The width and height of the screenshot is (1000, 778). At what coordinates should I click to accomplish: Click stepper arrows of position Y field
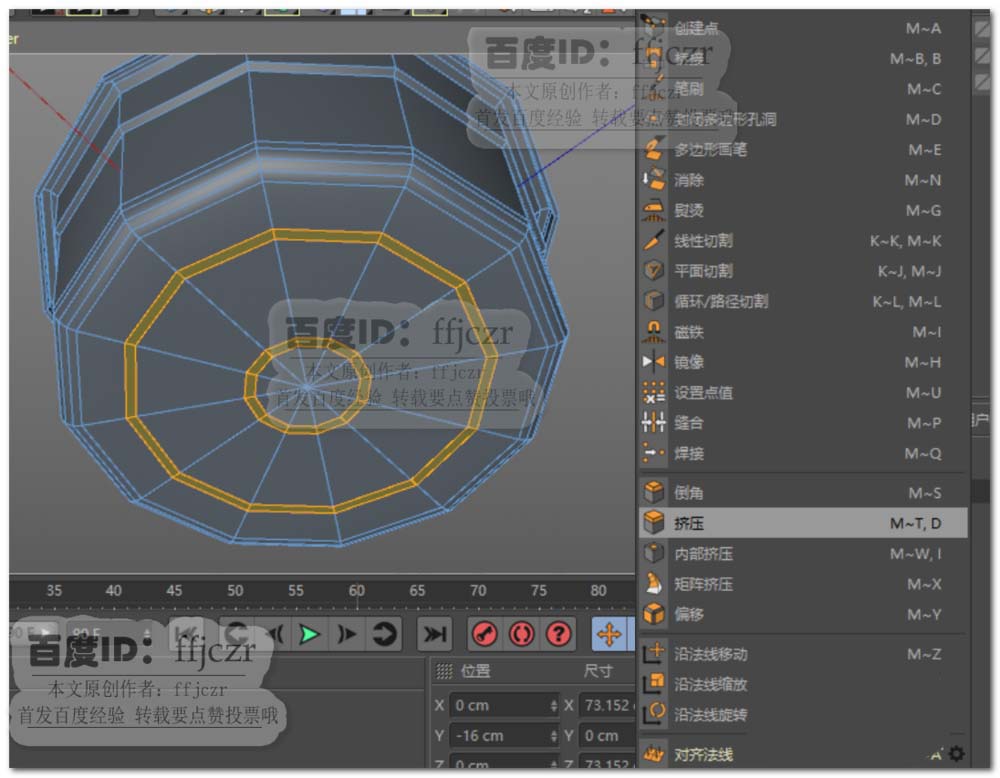(553, 736)
